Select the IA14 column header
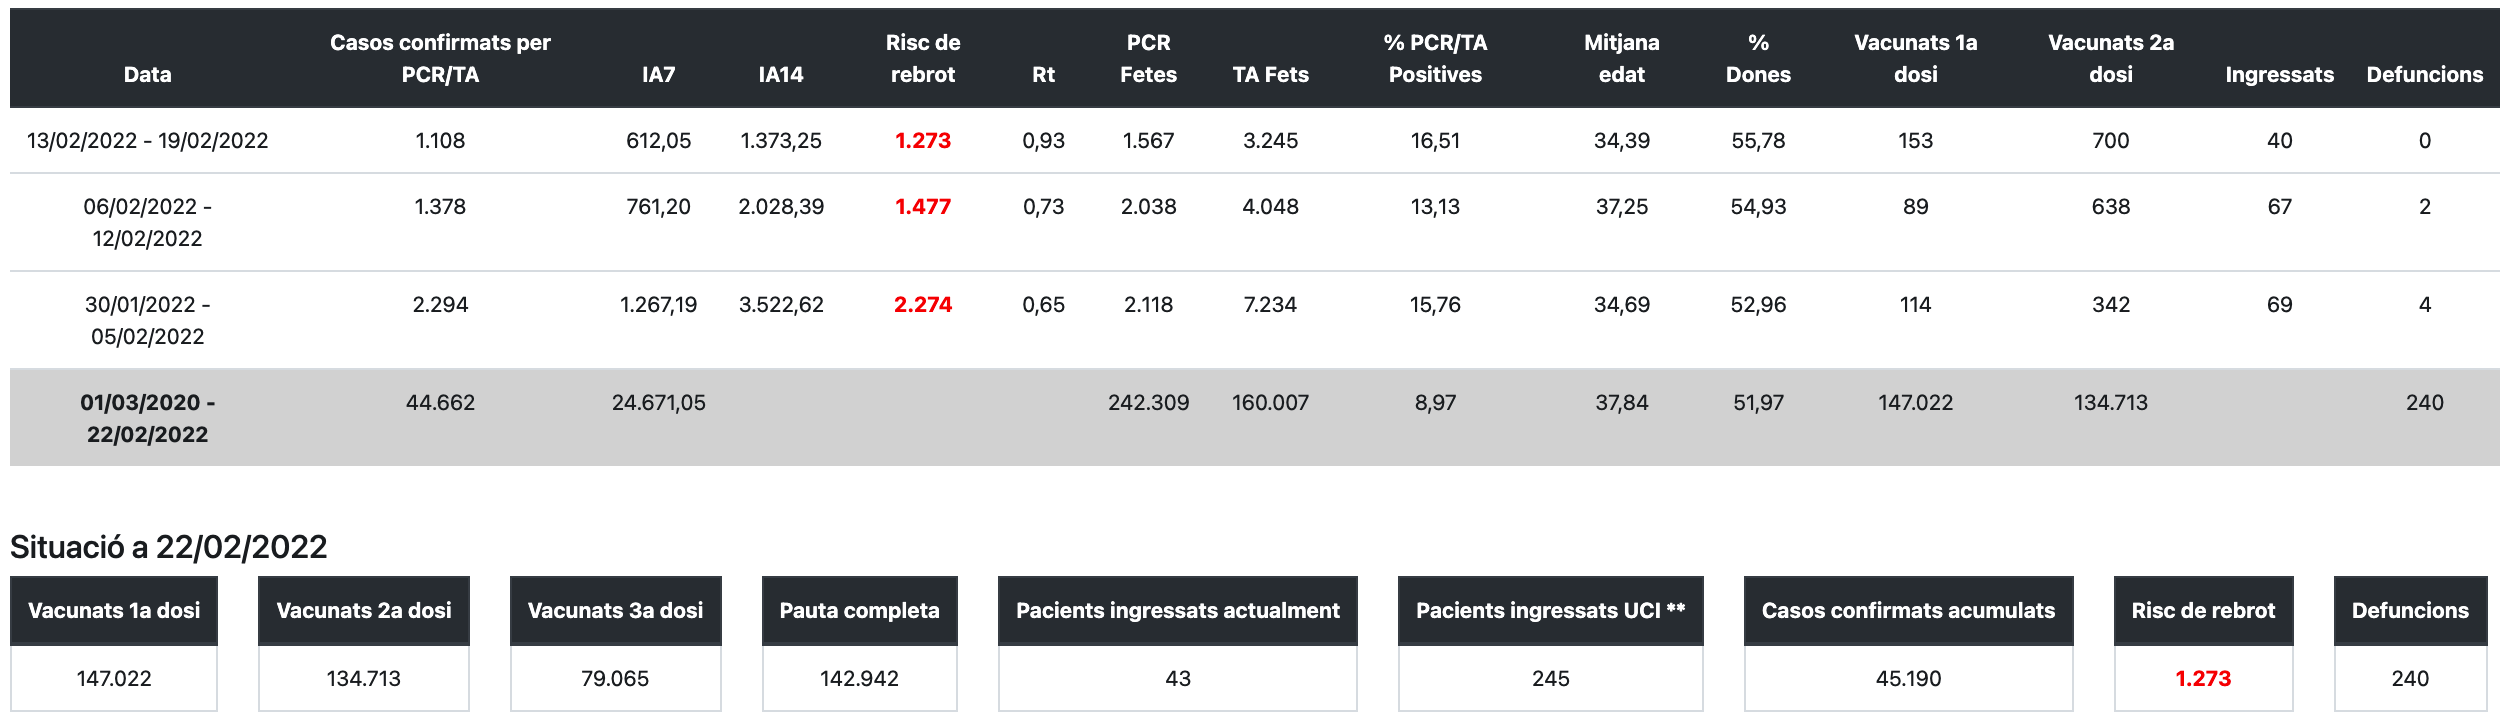2508x724 pixels. coord(780,74)
